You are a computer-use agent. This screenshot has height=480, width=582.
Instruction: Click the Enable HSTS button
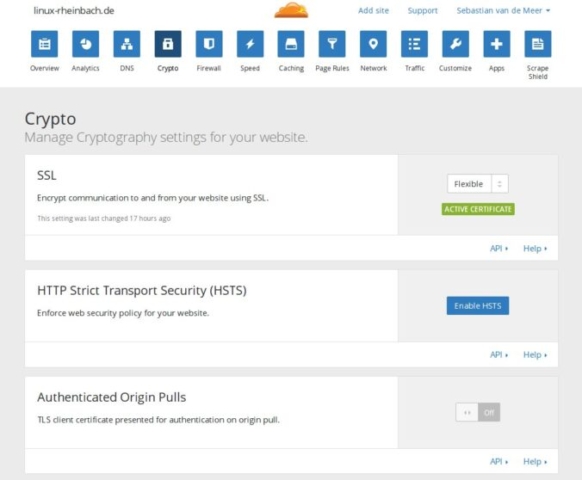click(x=478, y=306)
